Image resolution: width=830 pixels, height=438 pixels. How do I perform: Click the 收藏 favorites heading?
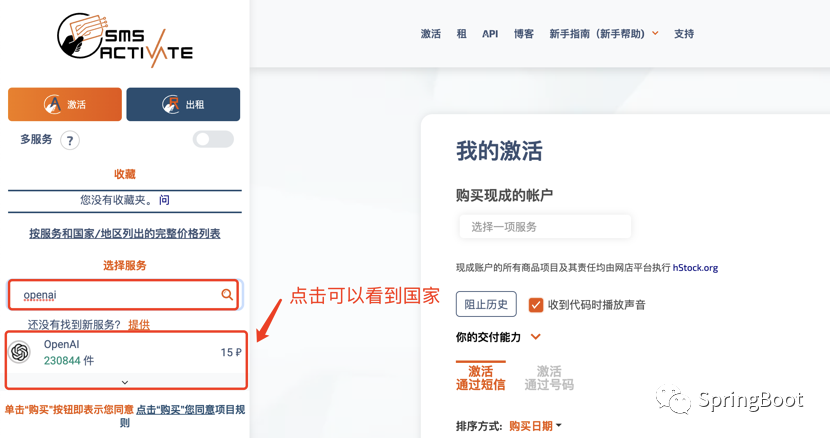pos(125,174)
